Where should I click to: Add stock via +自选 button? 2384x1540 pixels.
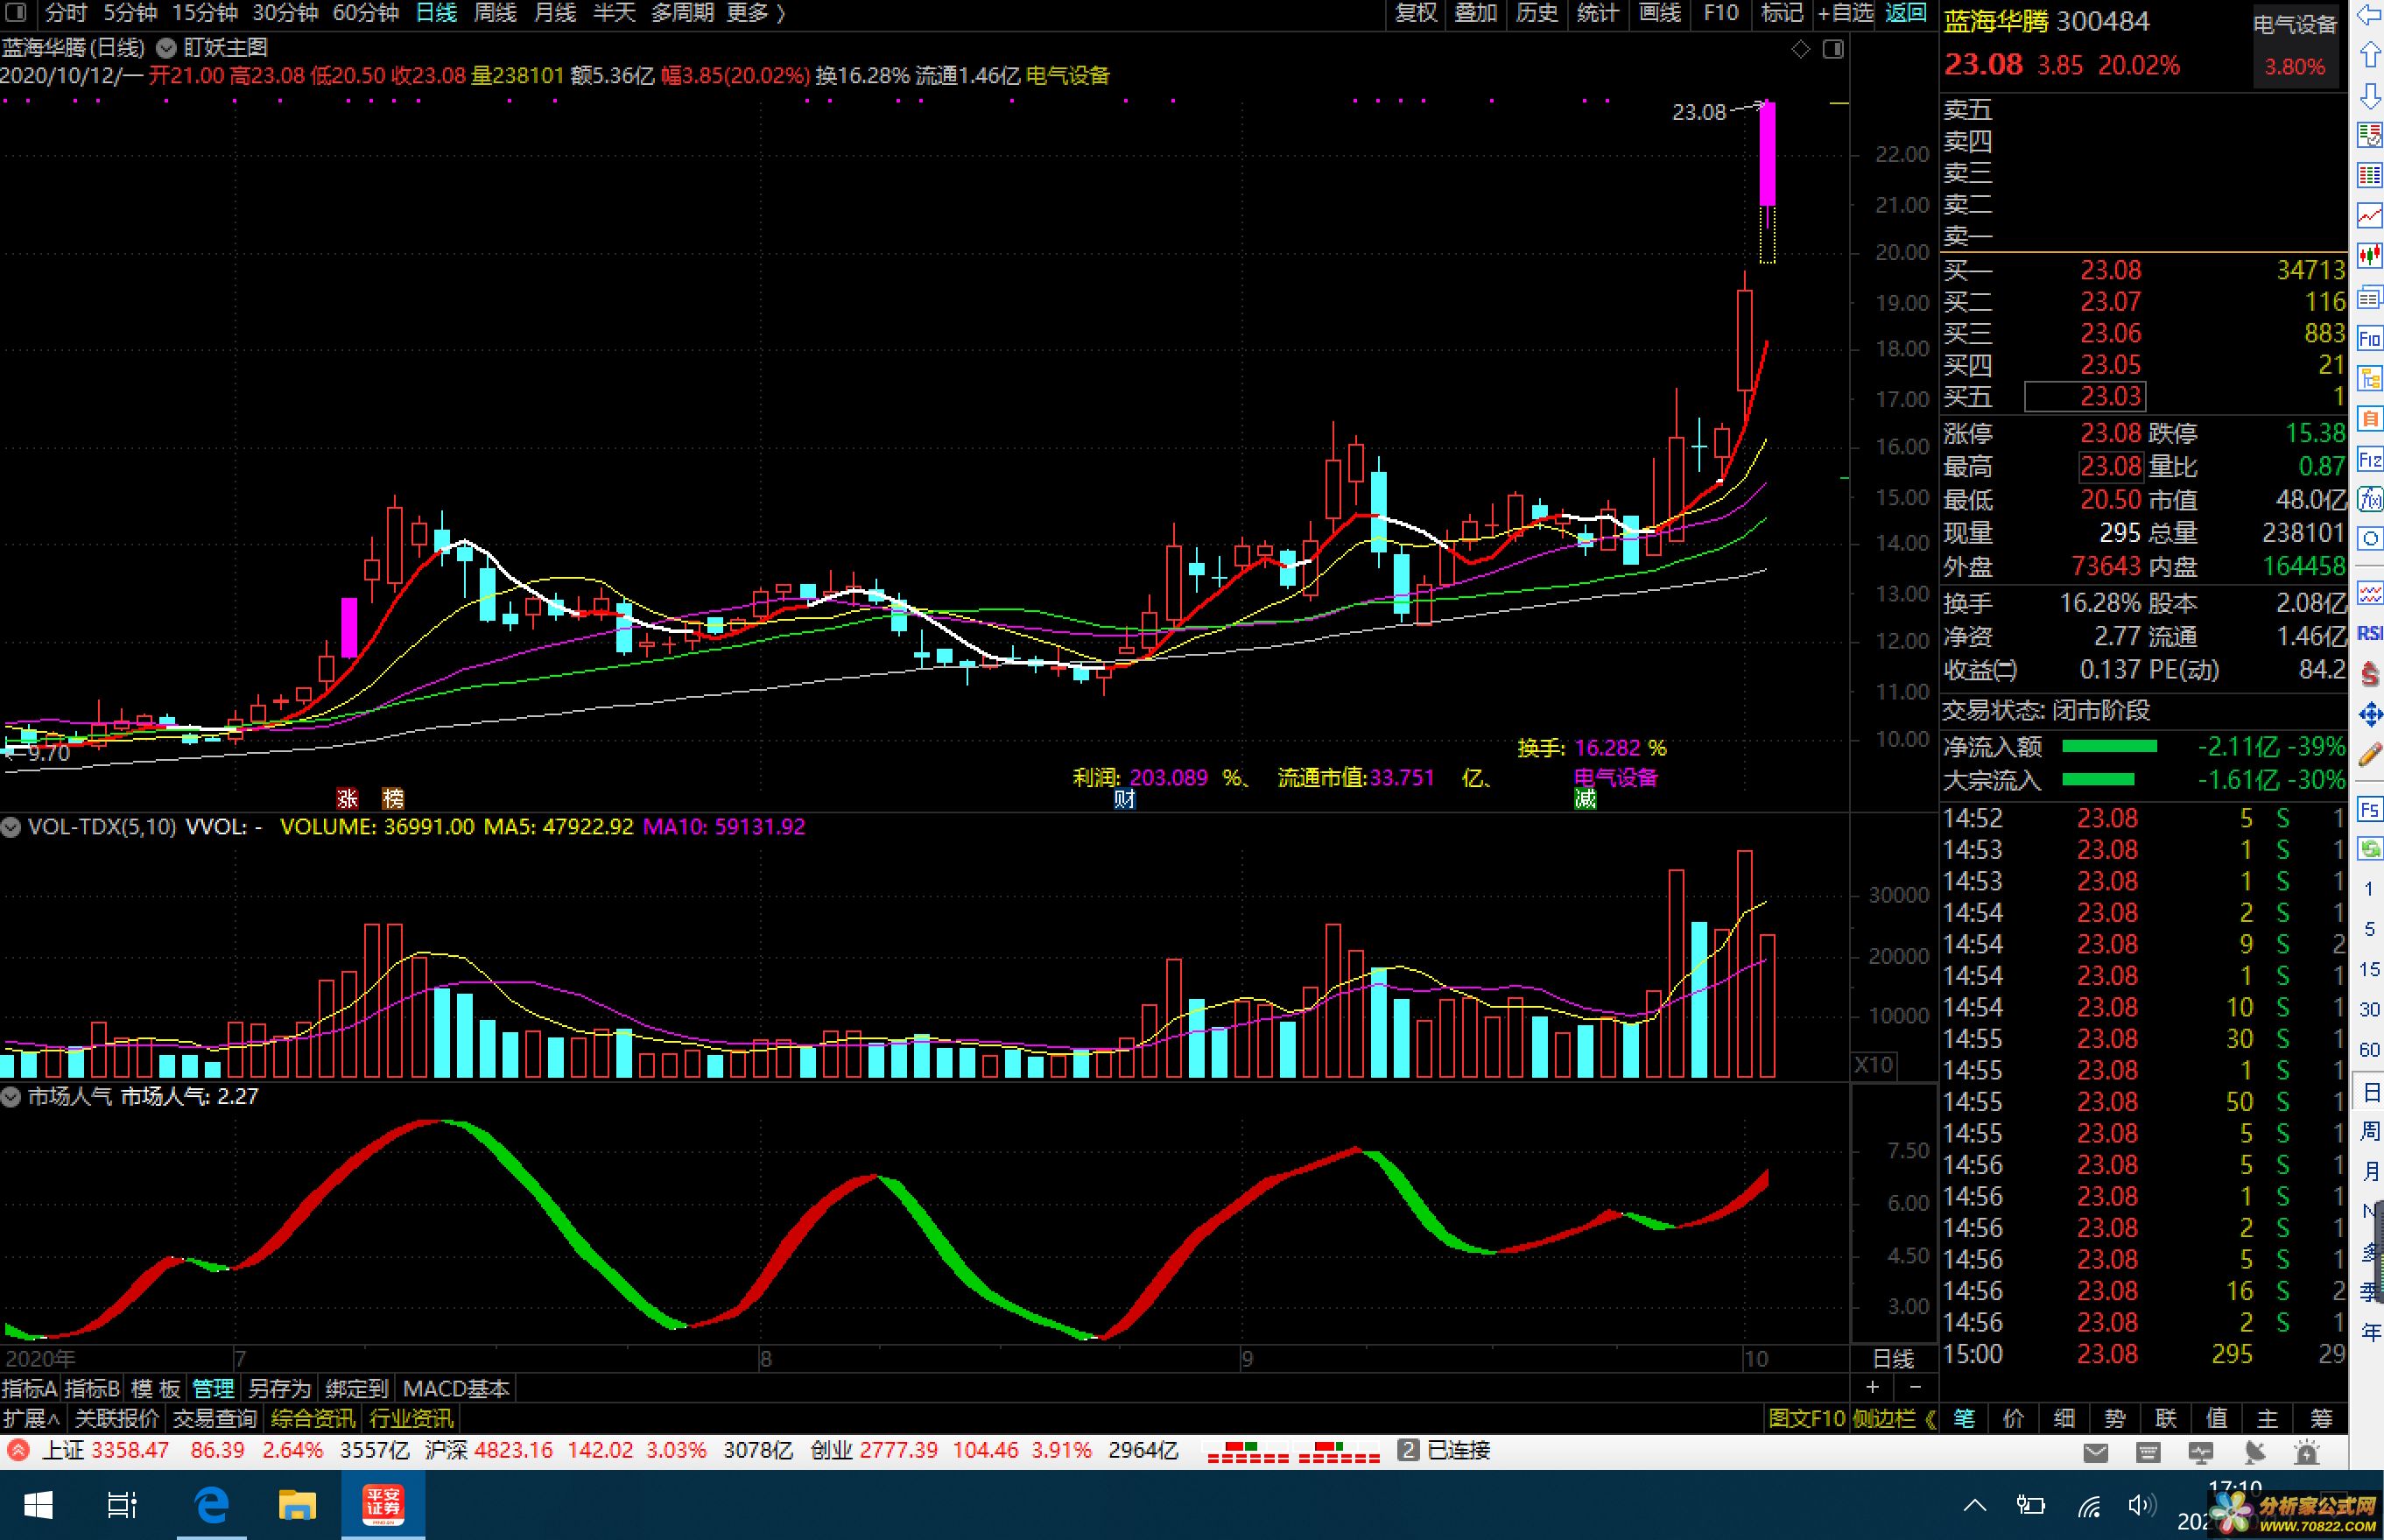coord(1846,13)
